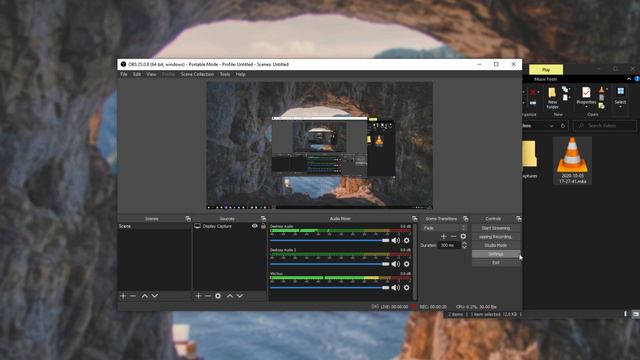Move the scene down with the Scenes arrow
Screen dimensions: 640x360
coord(155,296)
